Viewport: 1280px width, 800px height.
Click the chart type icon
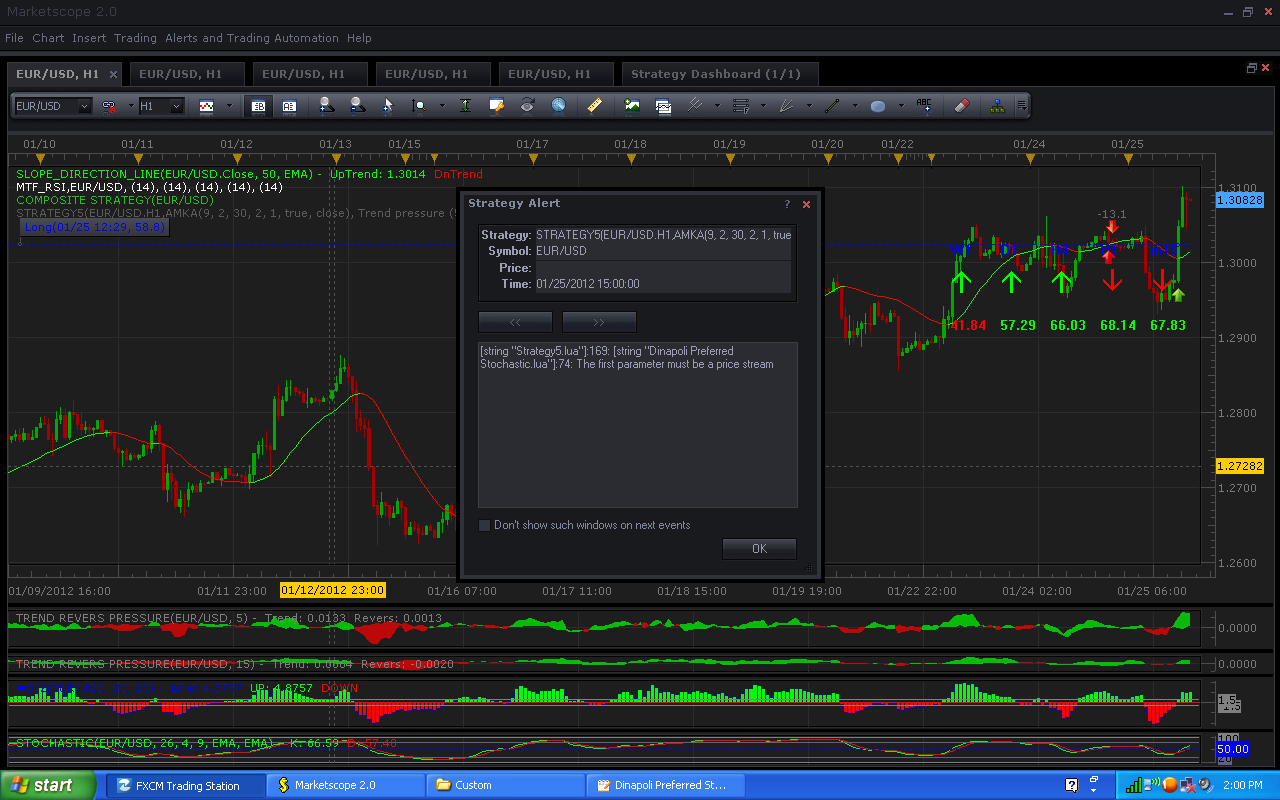coord(207,105)
